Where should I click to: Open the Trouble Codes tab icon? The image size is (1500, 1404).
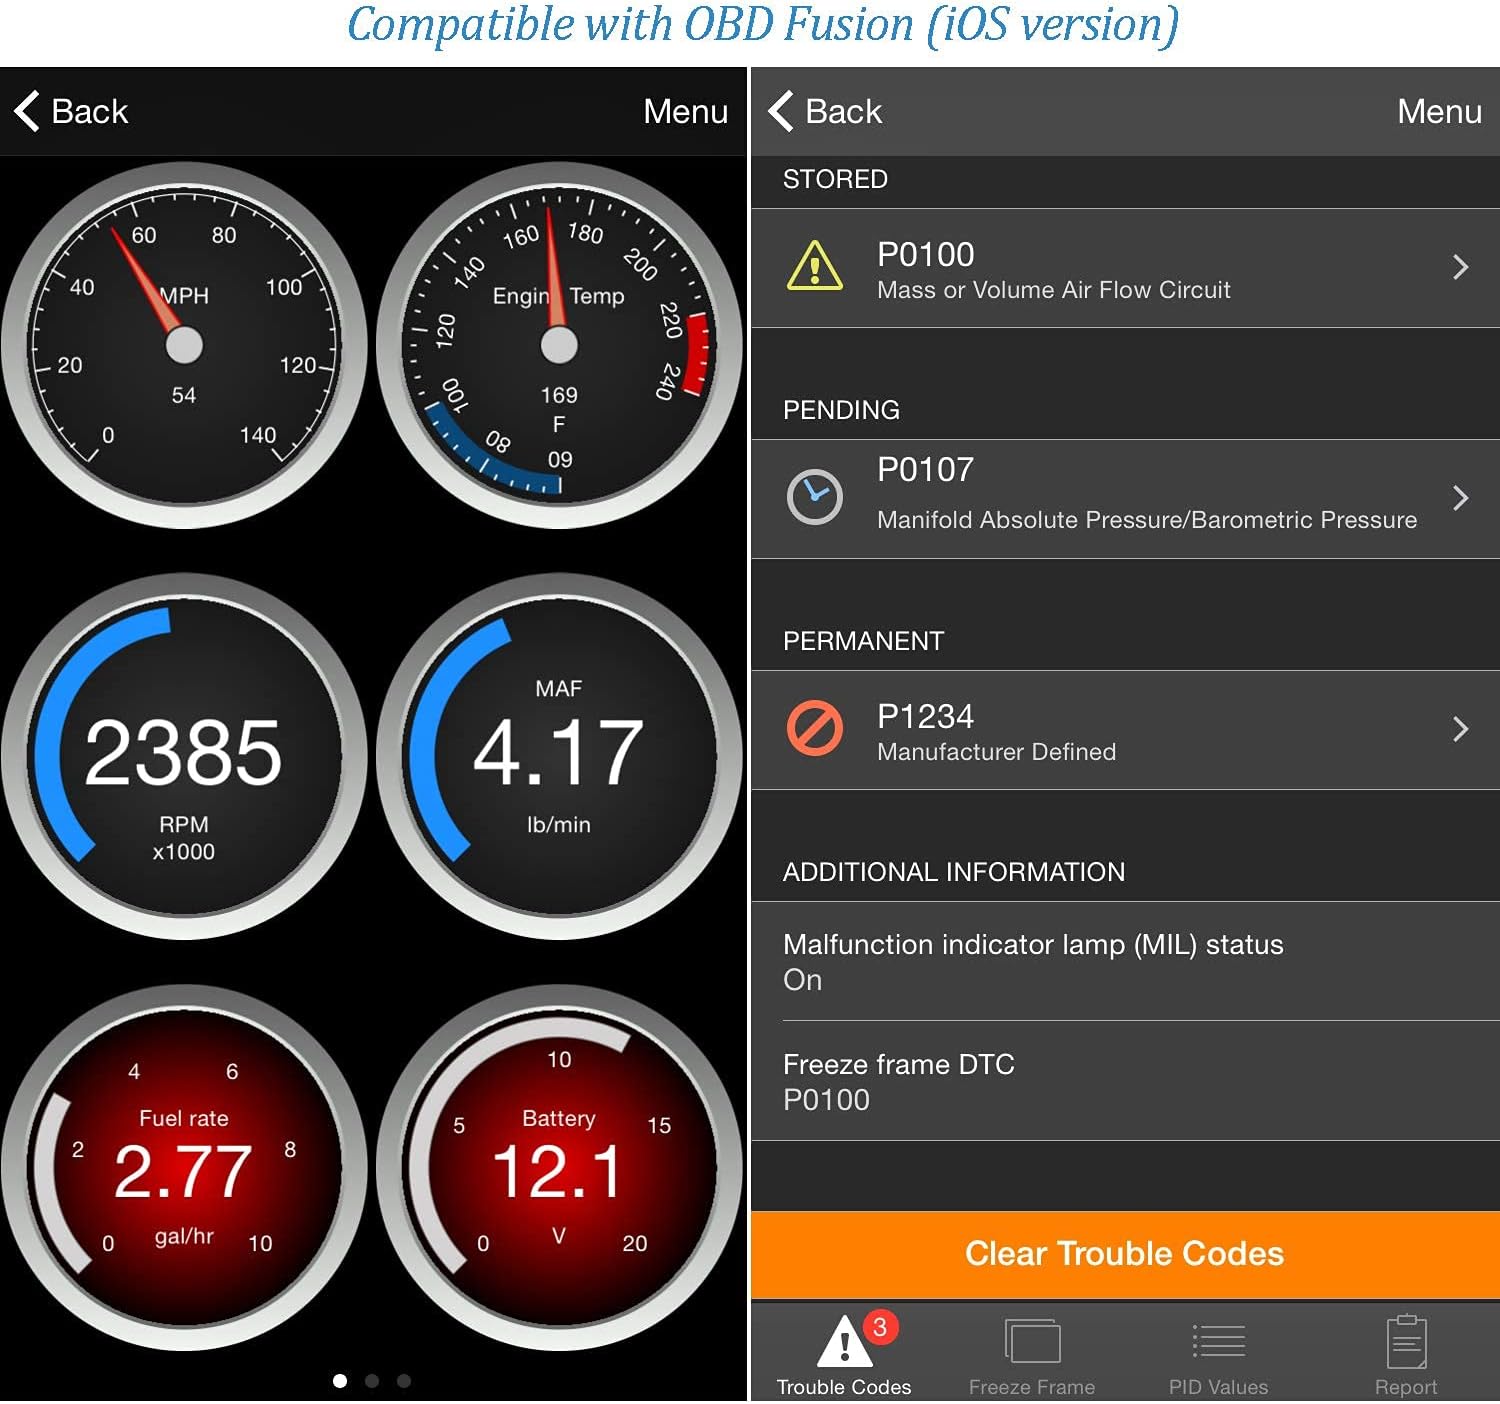(x=845, y=1343)
